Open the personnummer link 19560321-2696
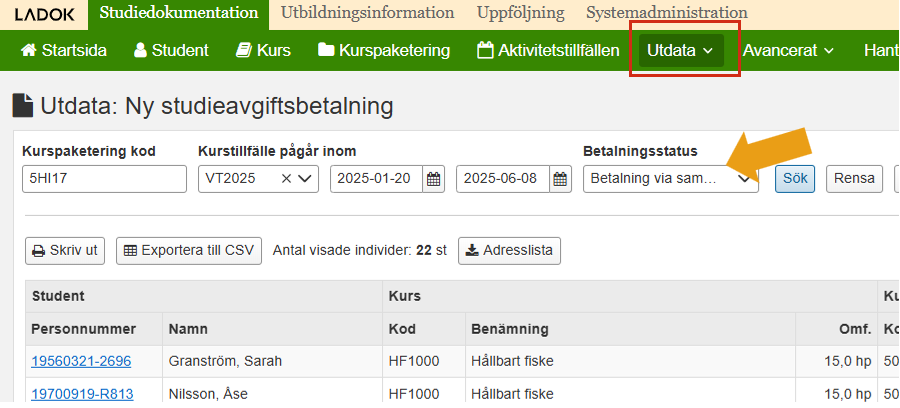Screen dimensions: 900x408 tap(81, 361)
